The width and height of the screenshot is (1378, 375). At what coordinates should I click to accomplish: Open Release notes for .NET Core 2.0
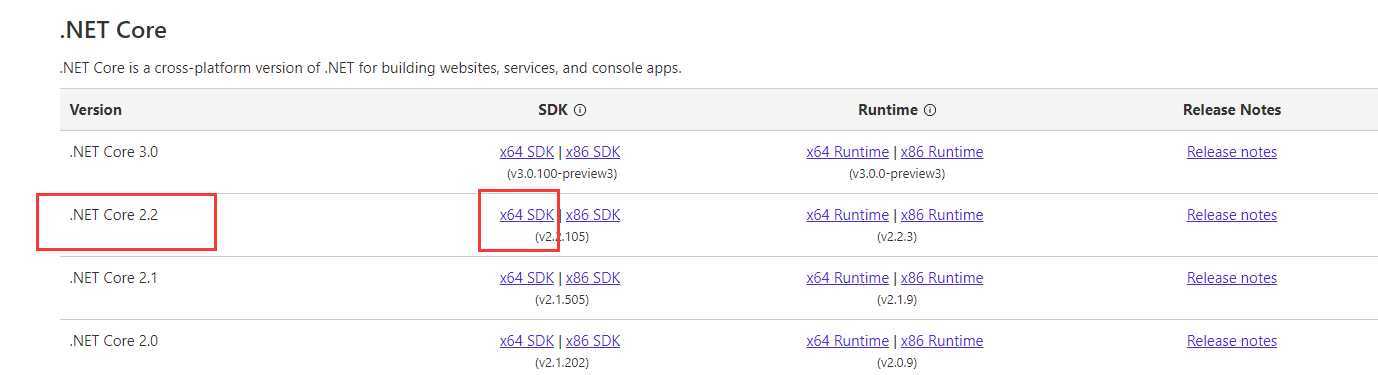tap(1232, 341)
